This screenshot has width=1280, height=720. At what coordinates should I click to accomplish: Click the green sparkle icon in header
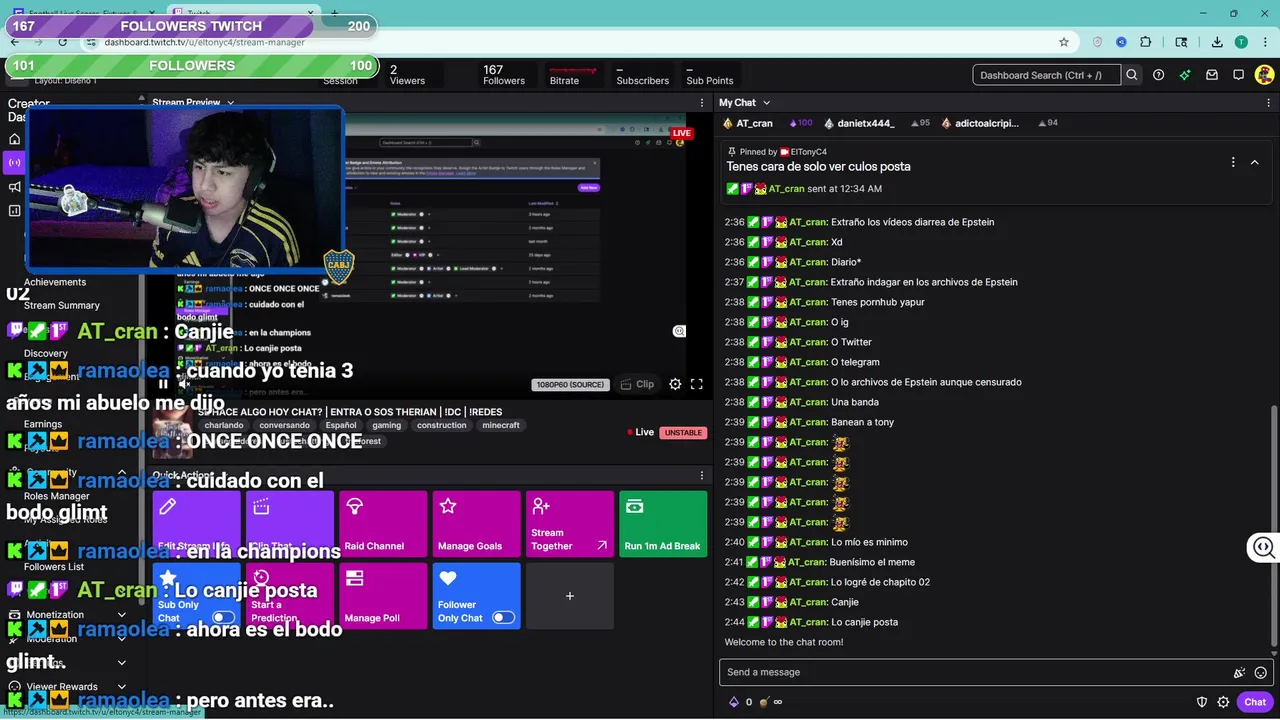pyautogui.click(x=1185, y=75)
